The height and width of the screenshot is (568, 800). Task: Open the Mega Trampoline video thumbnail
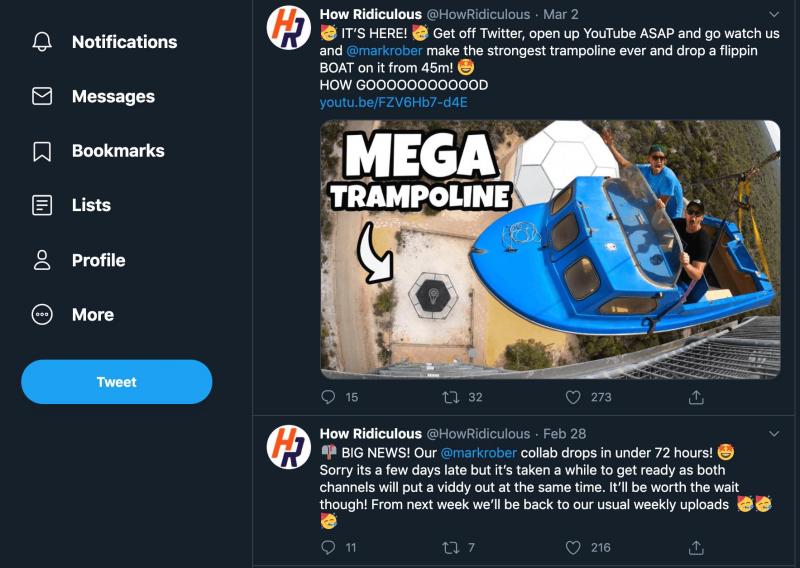click(x=550, y=250)
